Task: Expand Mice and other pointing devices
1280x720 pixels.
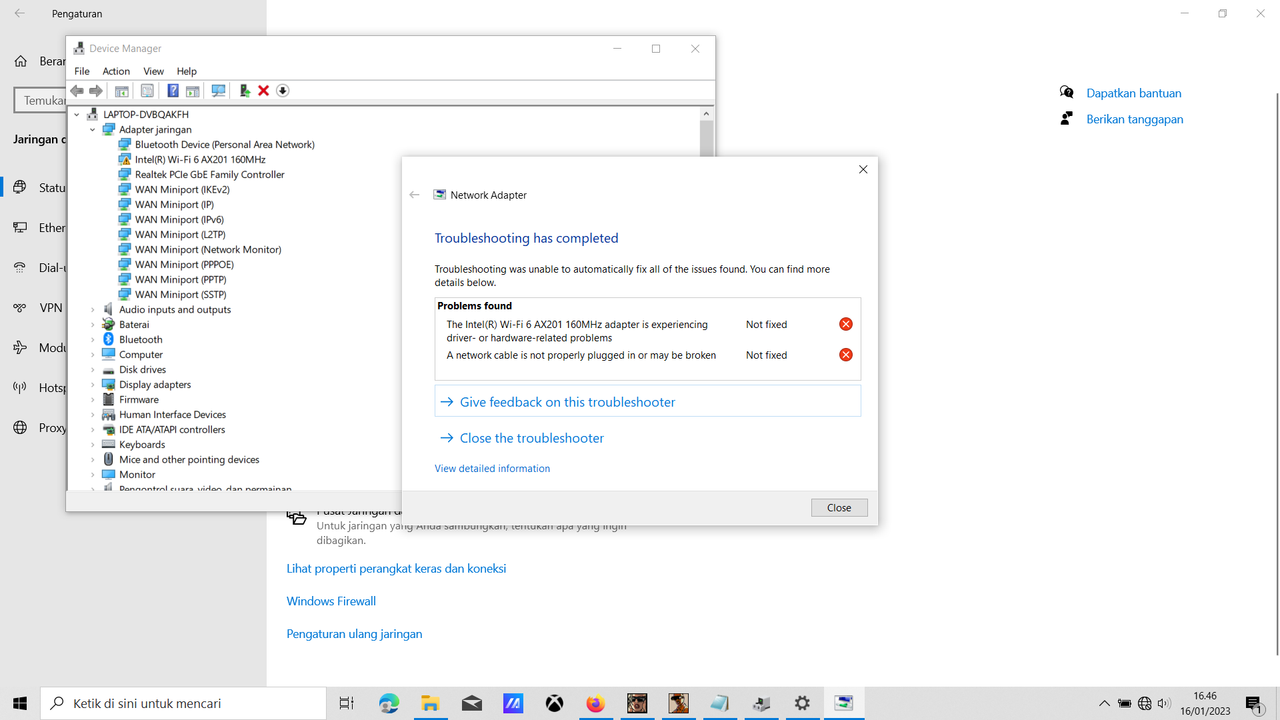Action: click(x=93, y=460)
